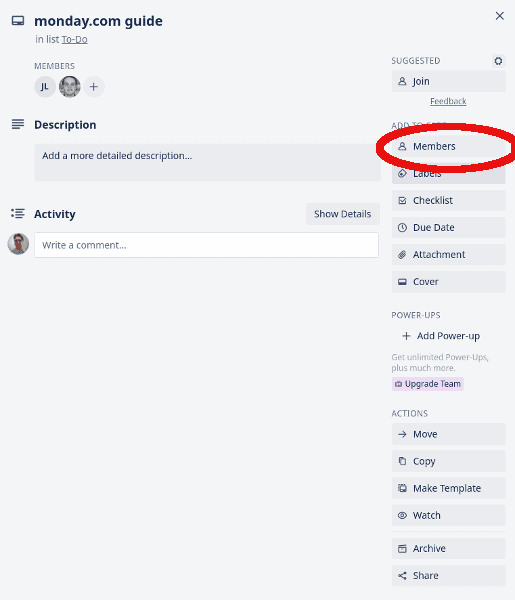Screen dimensions: 515x600
Task: Open the JL member avatar
Action: [45, 87]
